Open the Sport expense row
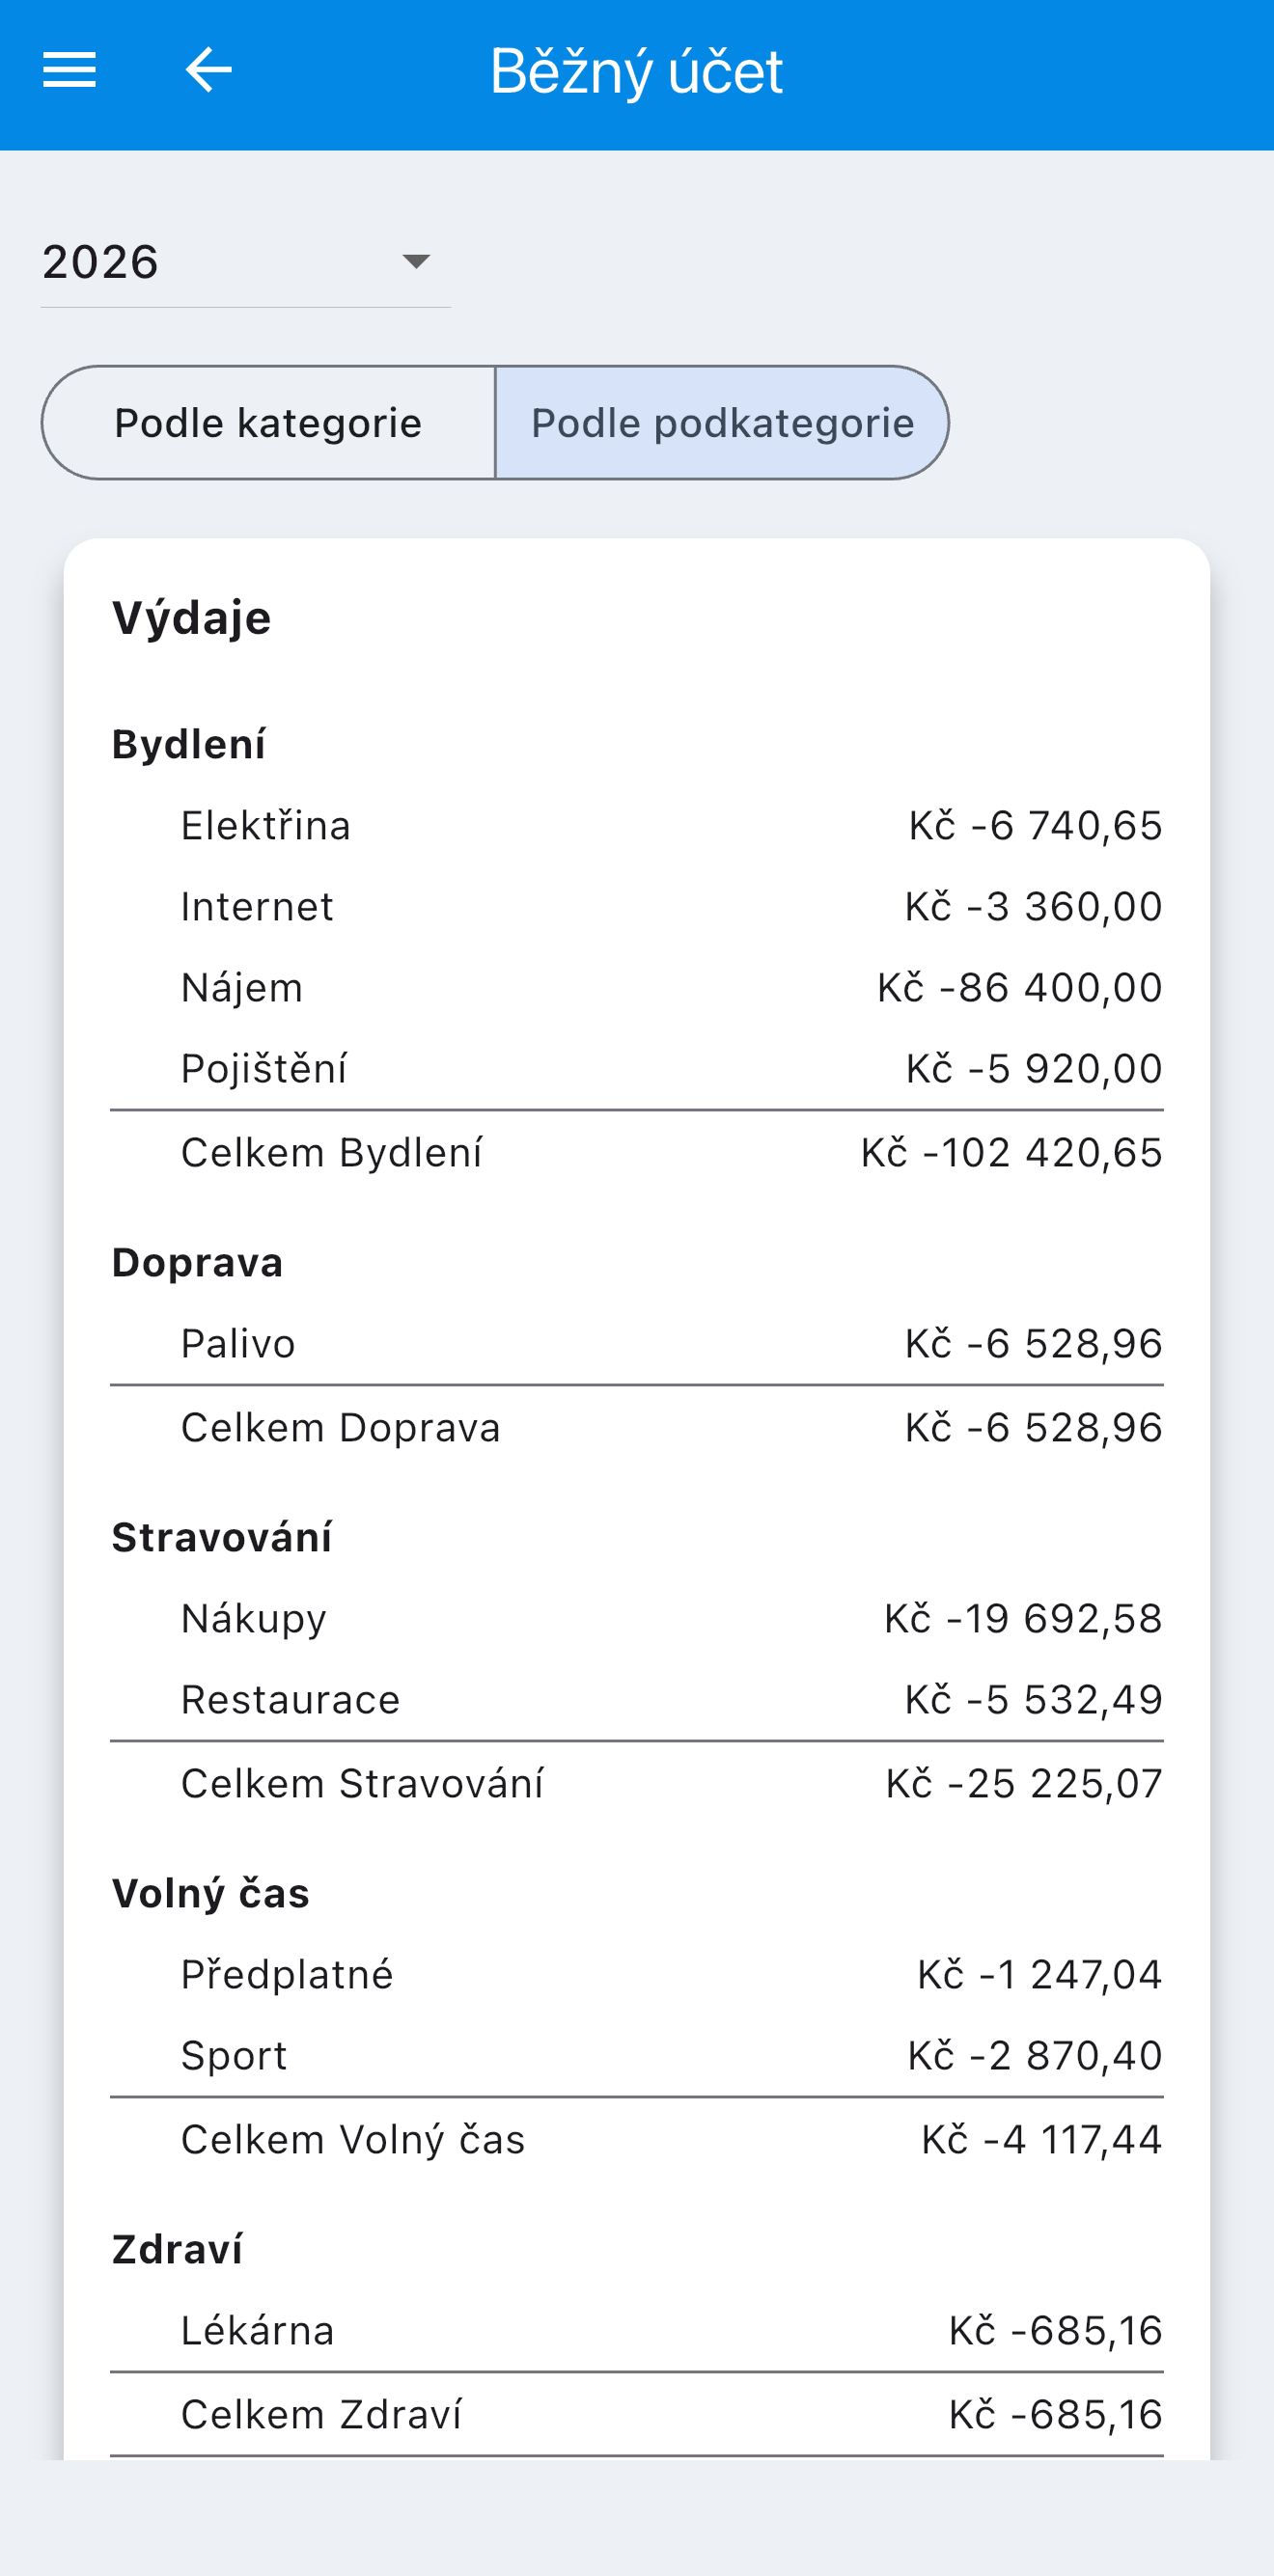This screenshot has width=1274, height=2576. 637,2056
